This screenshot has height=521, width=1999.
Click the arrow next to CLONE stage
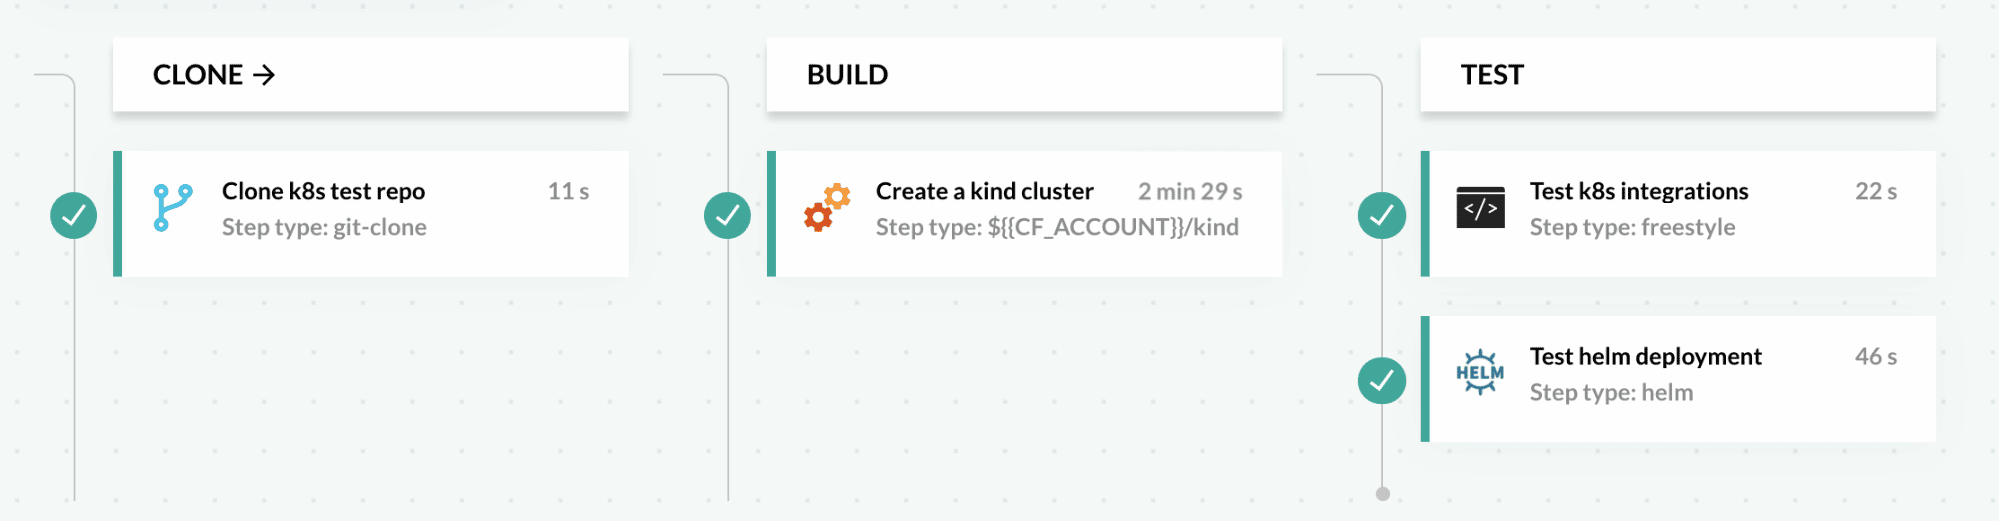click(x=264, y=75)
